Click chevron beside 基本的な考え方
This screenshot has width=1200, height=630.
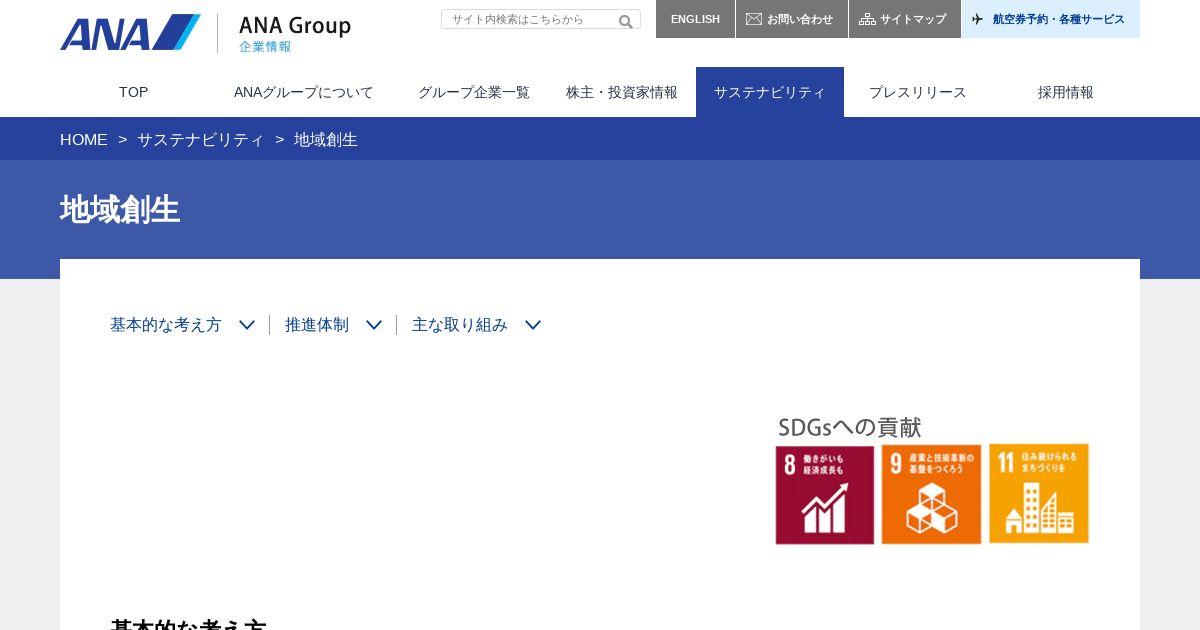[247, 325]
